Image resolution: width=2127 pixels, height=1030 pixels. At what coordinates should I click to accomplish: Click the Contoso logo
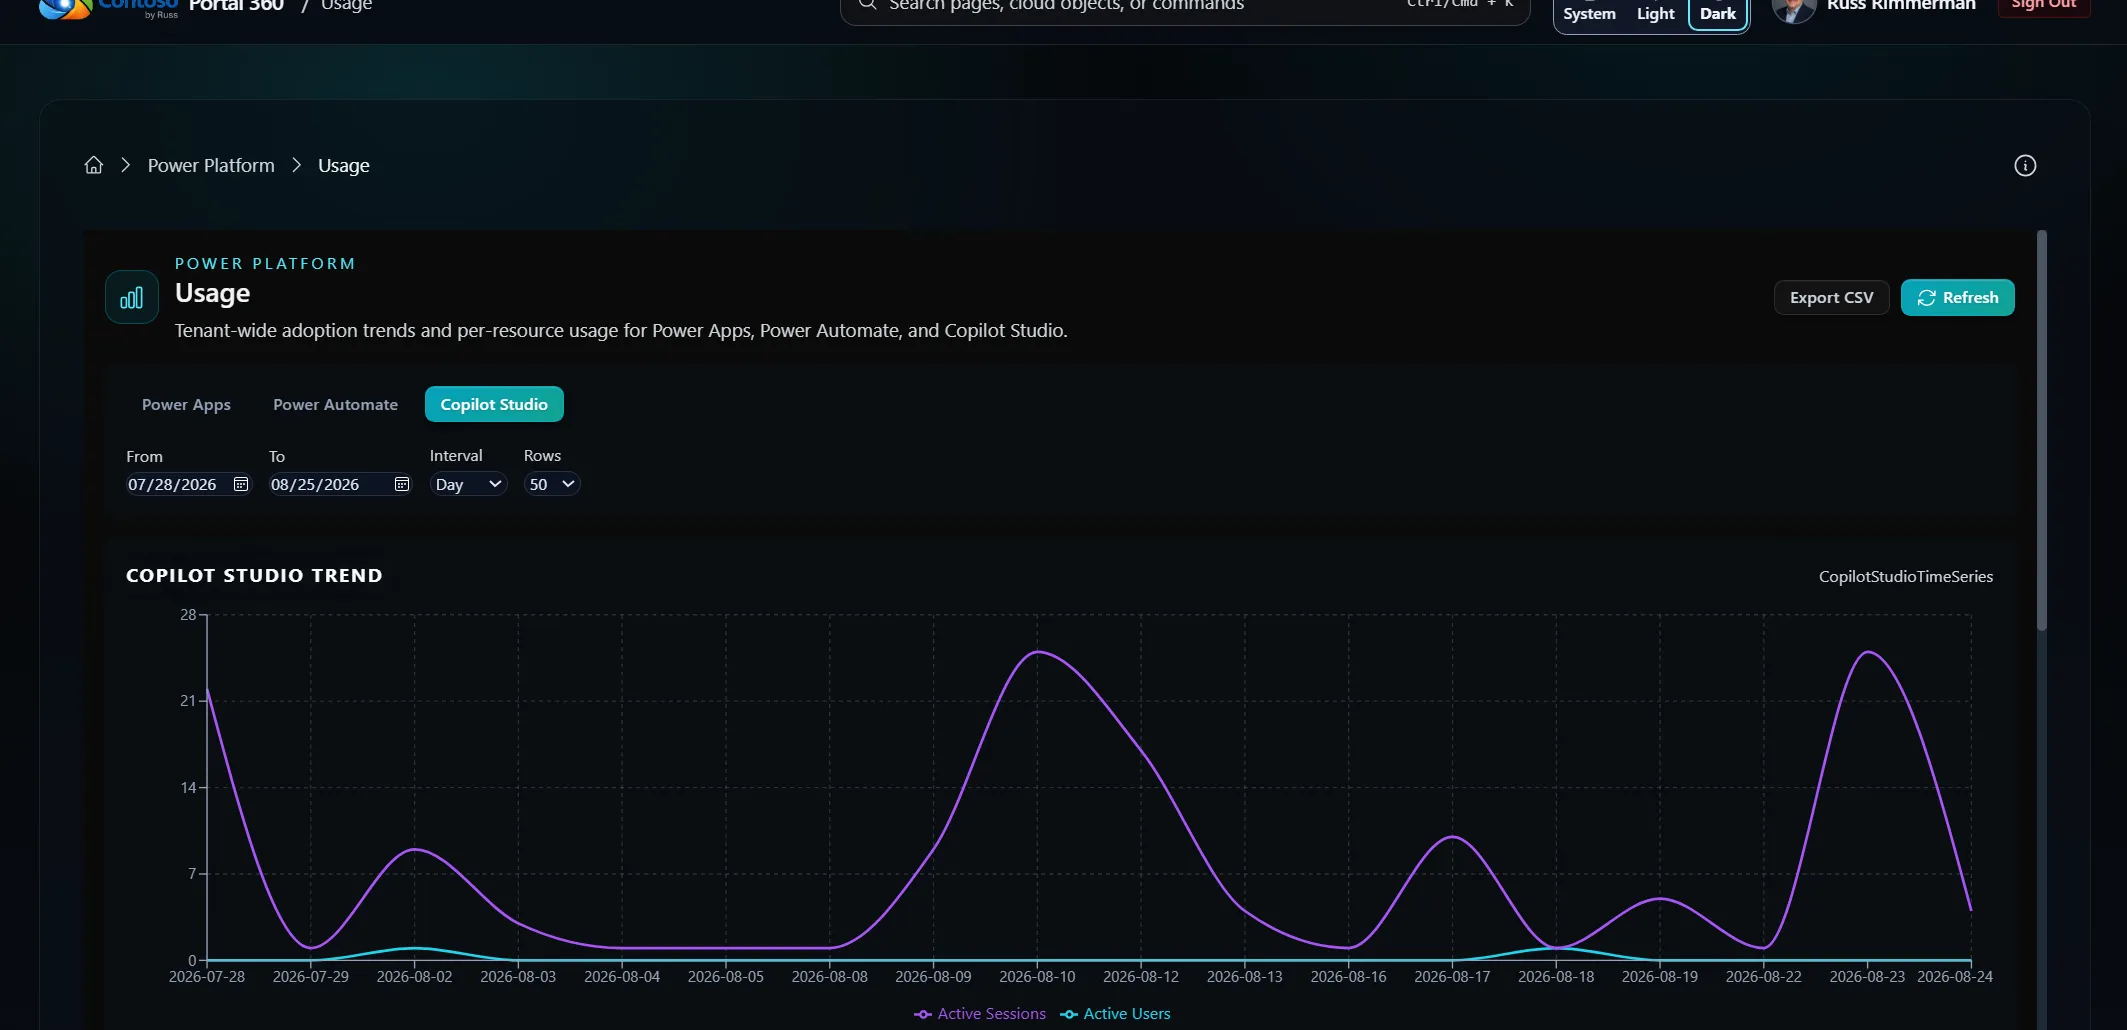(108, 8)
